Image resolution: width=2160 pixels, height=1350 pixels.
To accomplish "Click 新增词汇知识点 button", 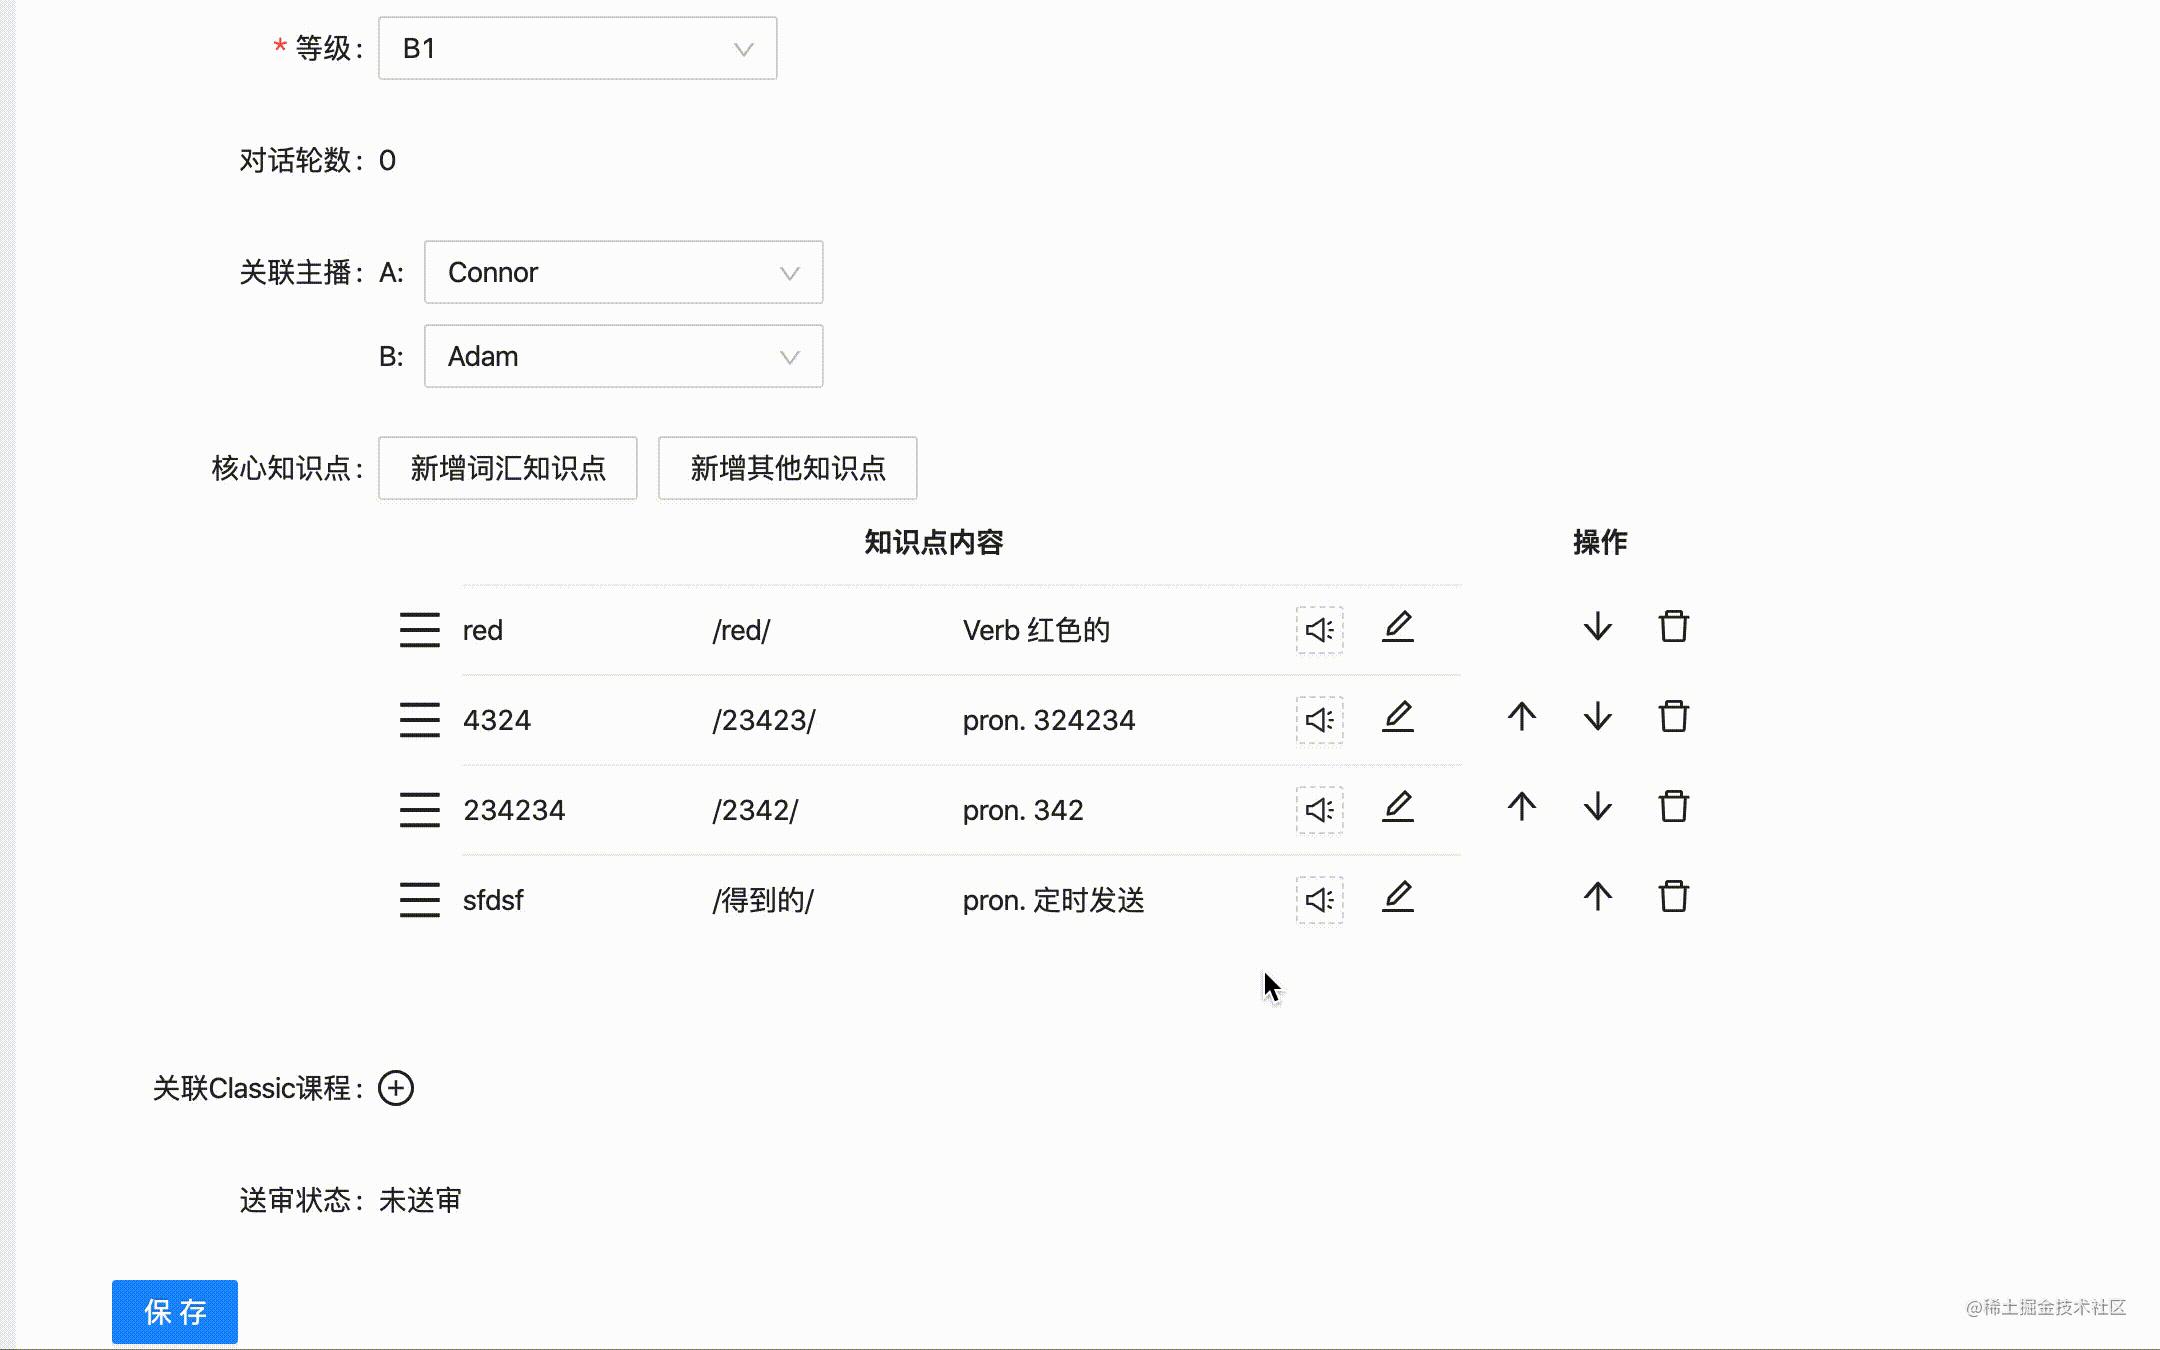I will click(x=508, y=468).
